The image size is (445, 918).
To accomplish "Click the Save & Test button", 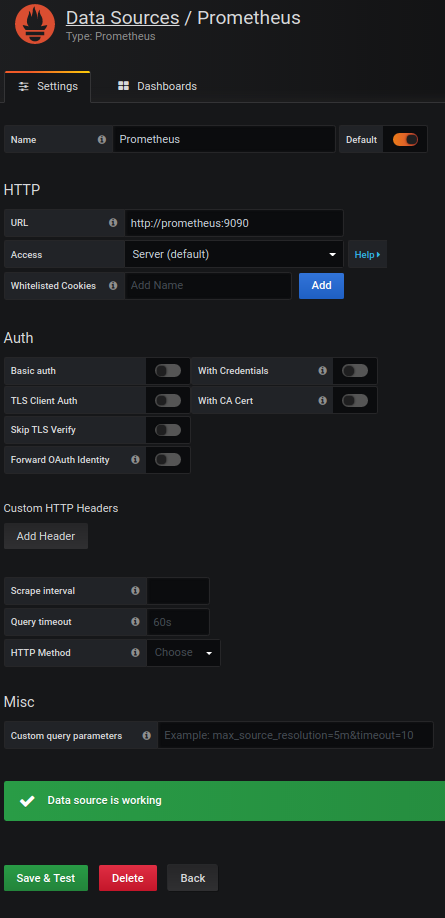I will (x=46, y=878).
